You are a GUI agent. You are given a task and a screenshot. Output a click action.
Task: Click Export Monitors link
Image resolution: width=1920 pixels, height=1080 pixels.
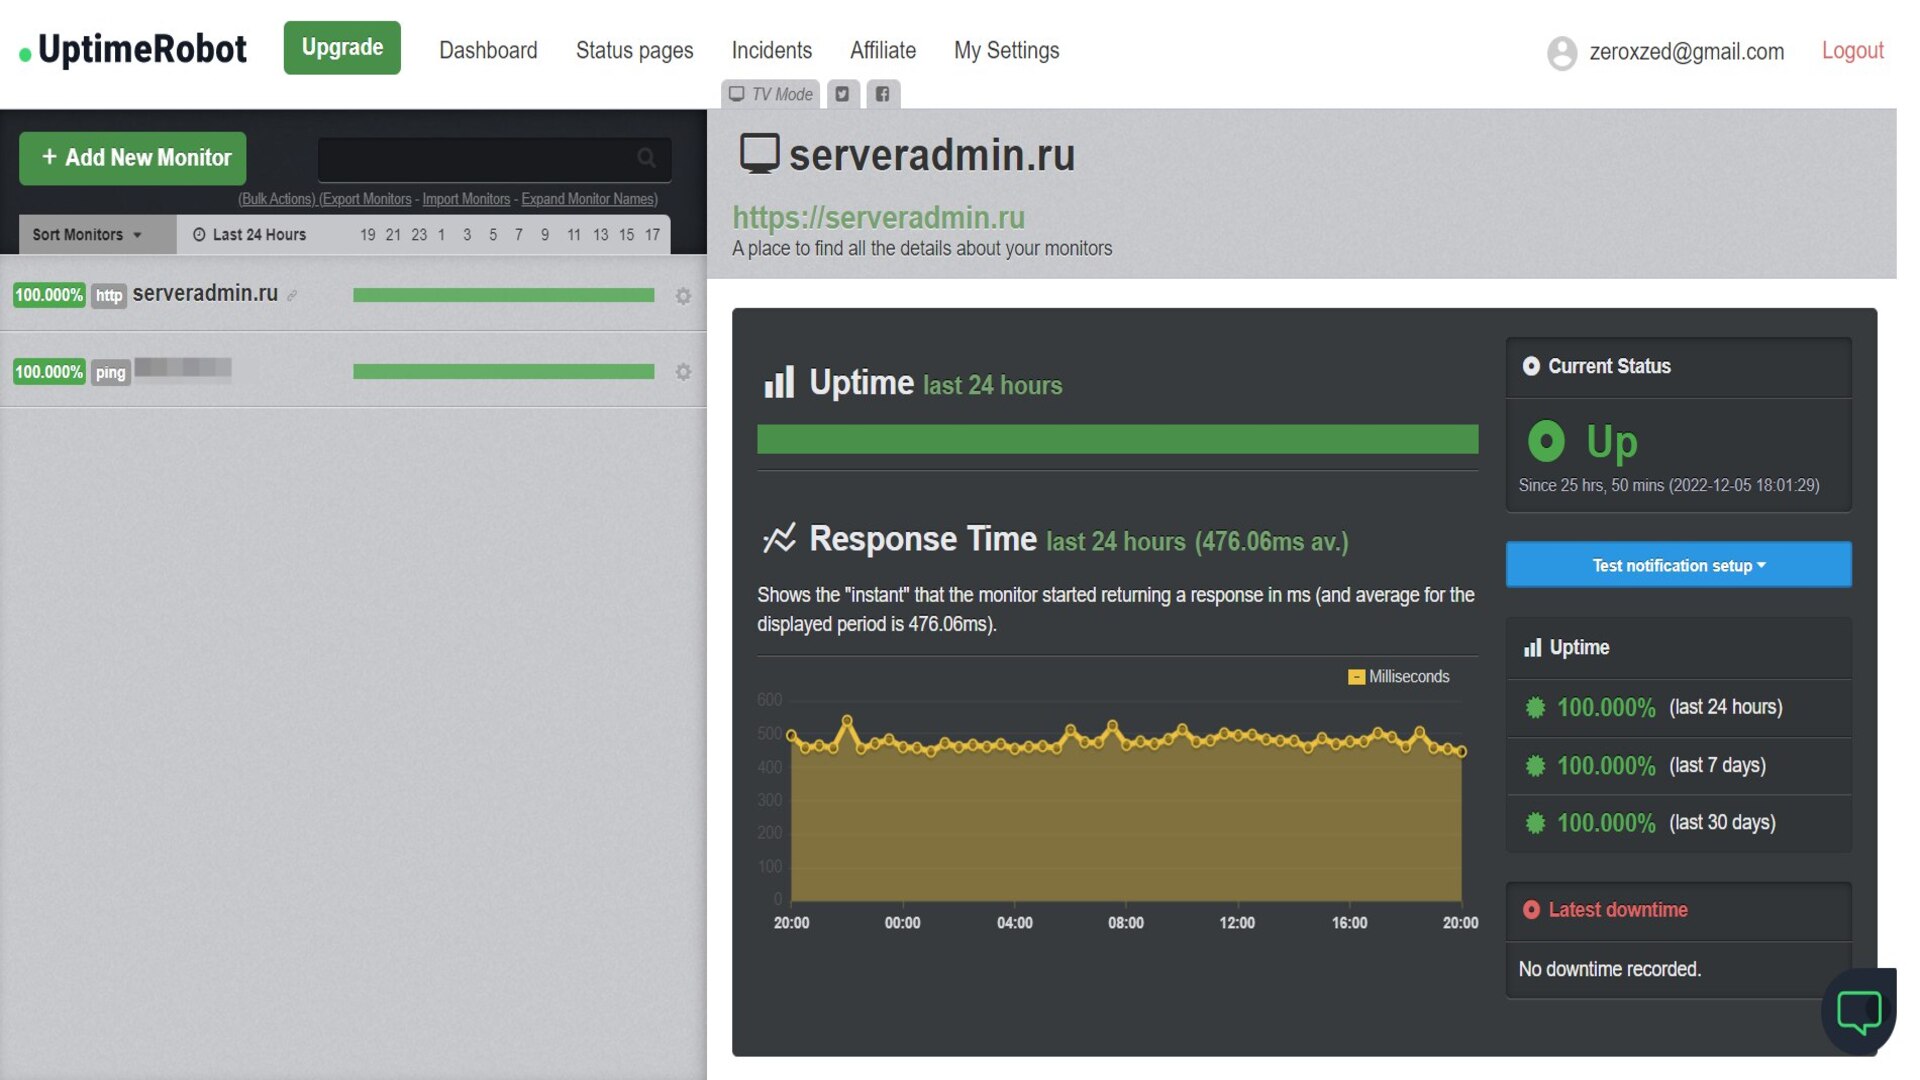click(365, 199)
